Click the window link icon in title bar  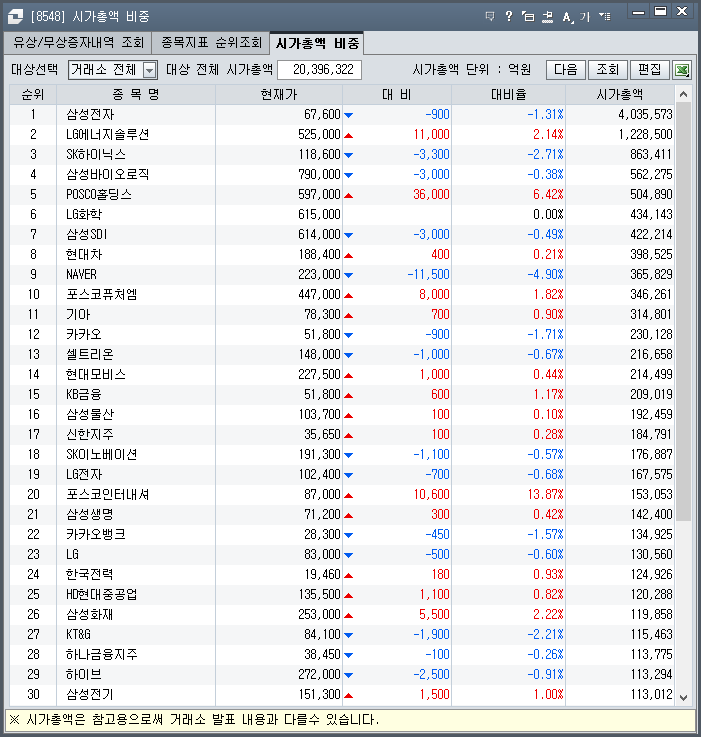[x=16, y=16]
